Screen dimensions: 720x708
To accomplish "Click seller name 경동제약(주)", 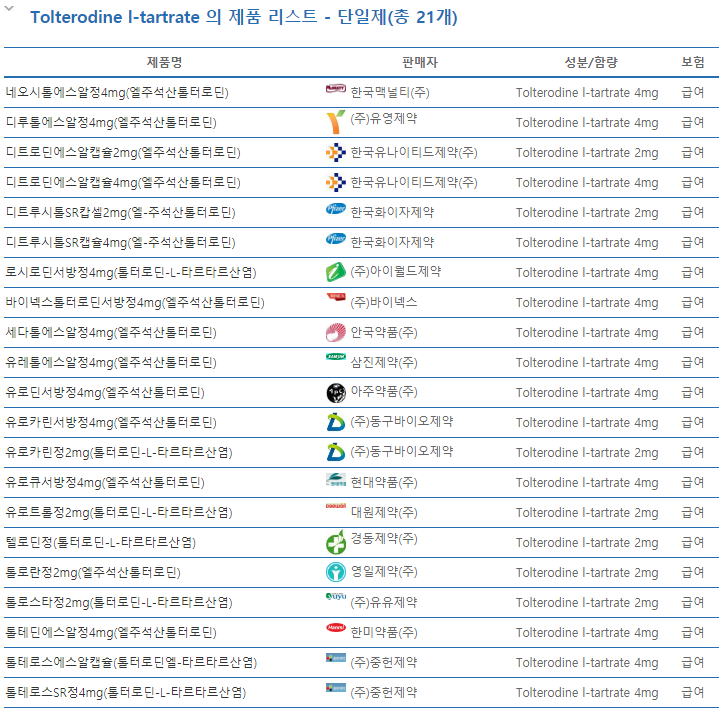I will tap(384, 539).
